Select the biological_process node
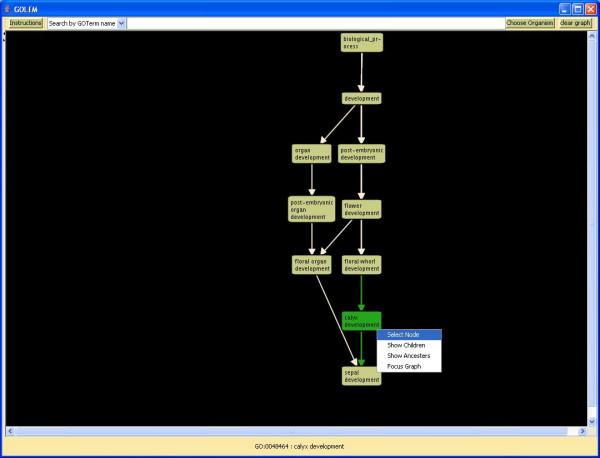Screen dimensions: 600x458 (361, 42)
